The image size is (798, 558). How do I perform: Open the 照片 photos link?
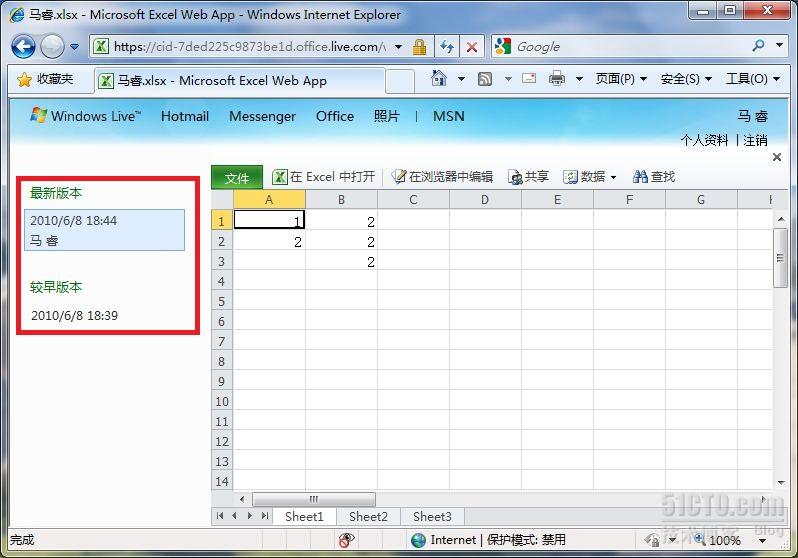click(386, 116)
